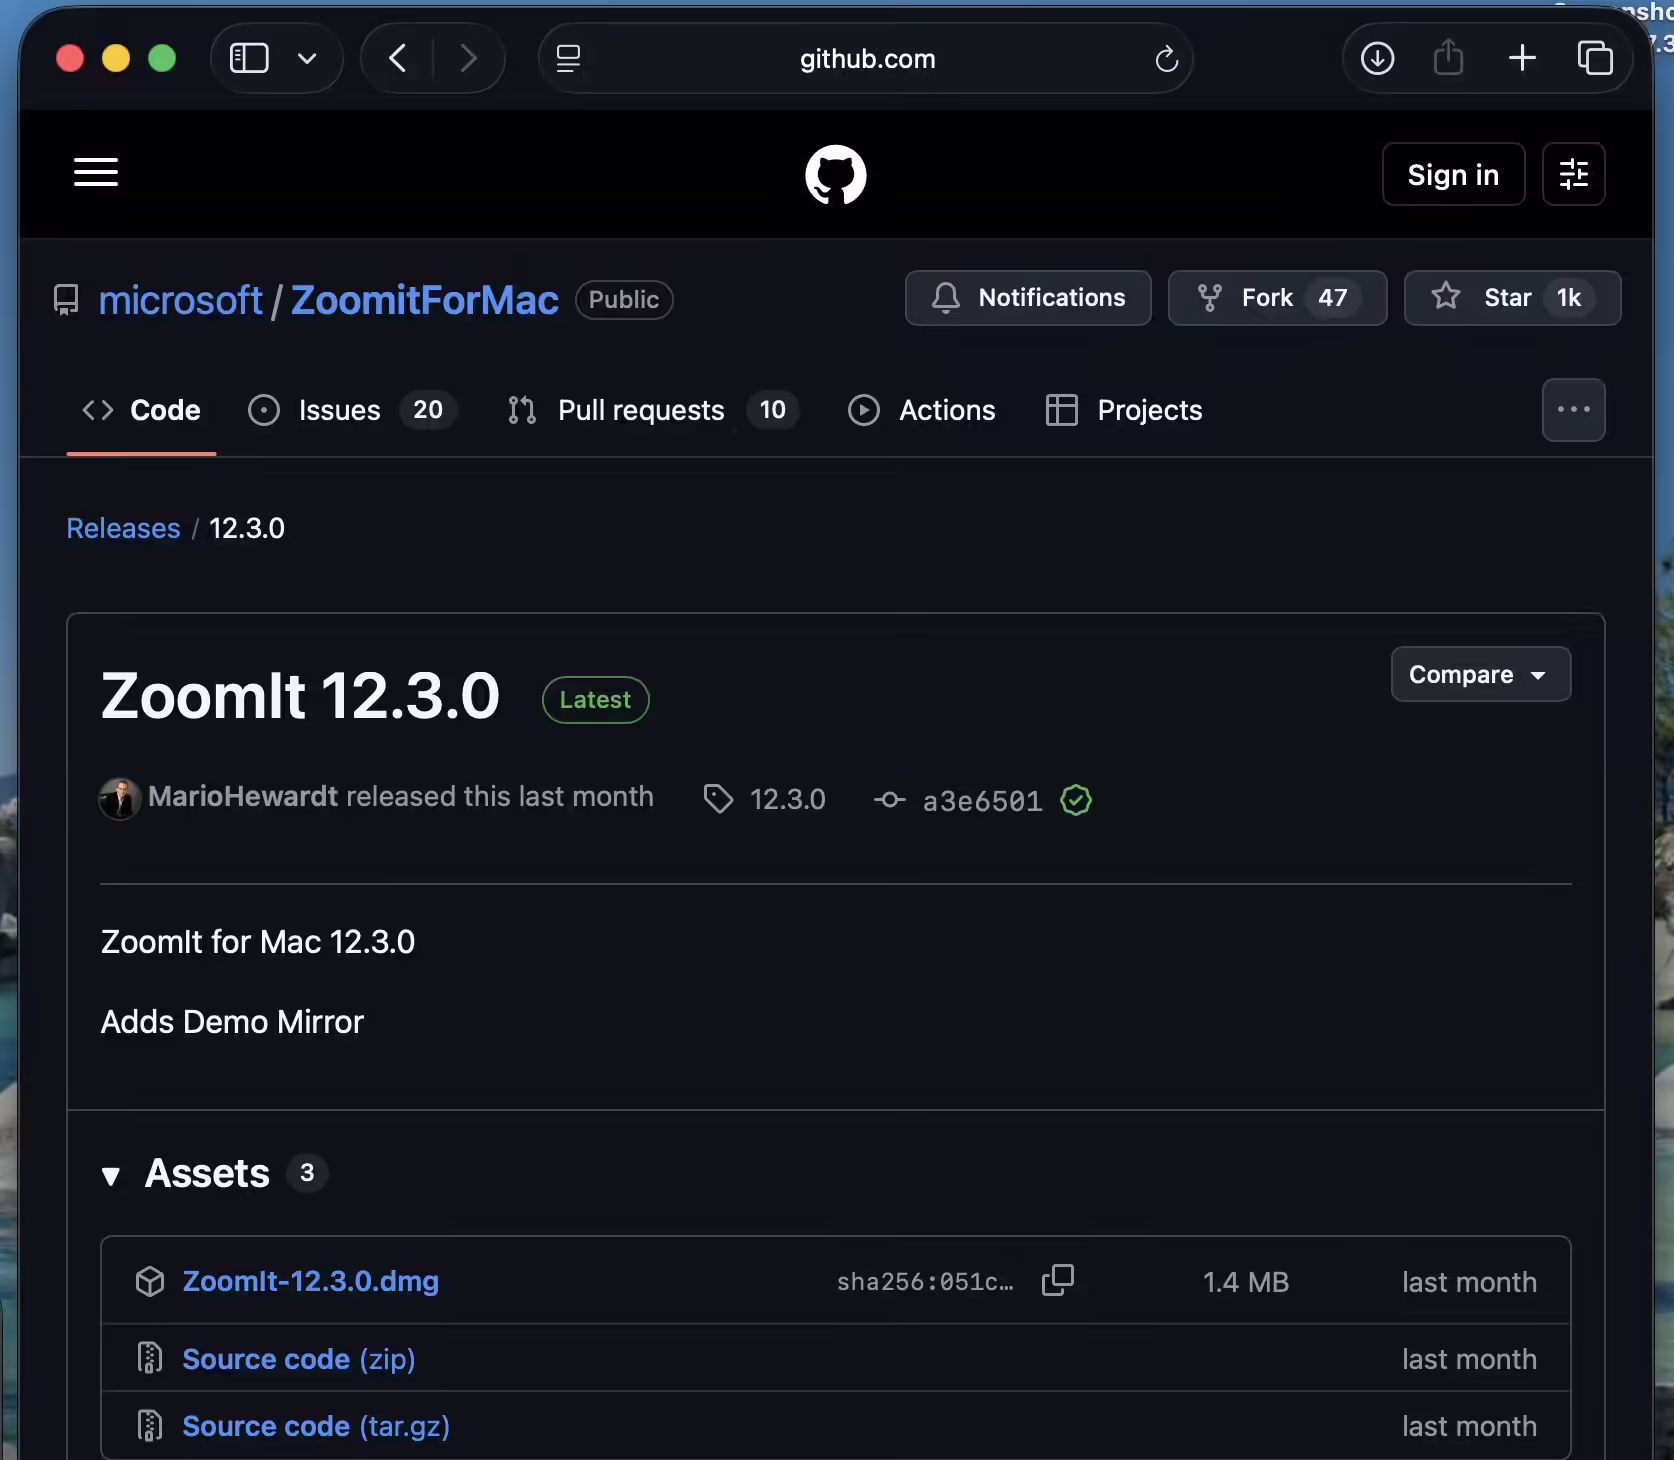Open the microsoft organization link

pyautogui.click(x=181, y=300)
